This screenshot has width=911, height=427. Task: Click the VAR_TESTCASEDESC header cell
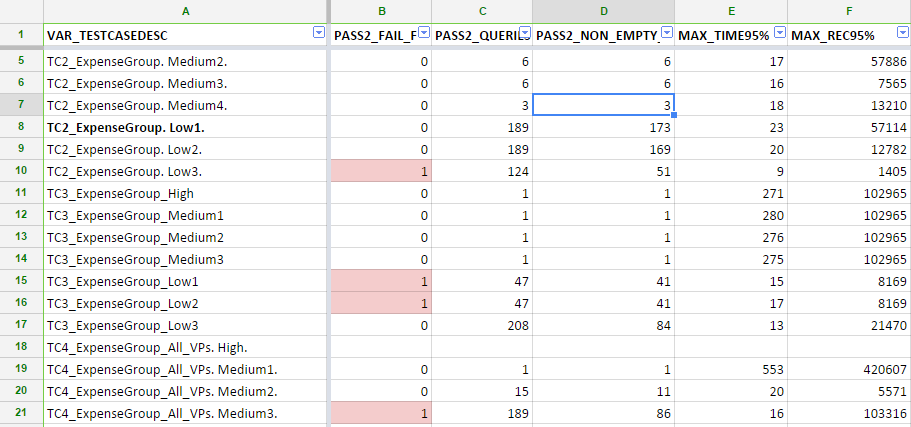tap(186, 35)
